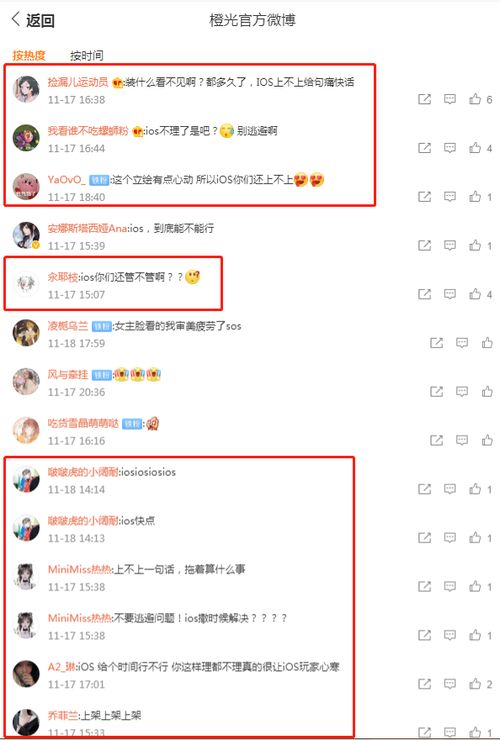Open avatar thumbnail of commenter 乔菲兰

tap(26, 723)
